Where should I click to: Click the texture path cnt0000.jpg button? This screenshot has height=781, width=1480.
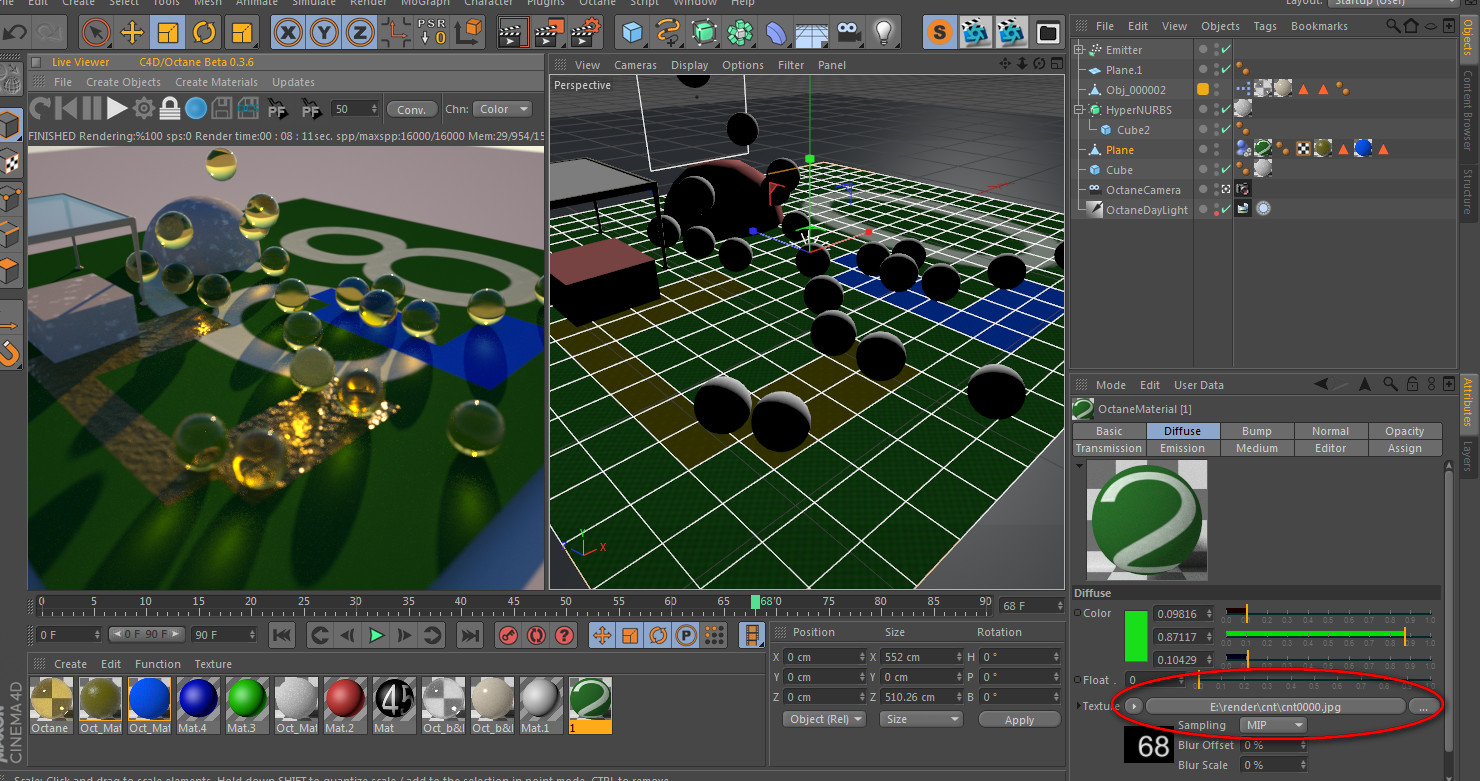click(x=1274, y=706)
